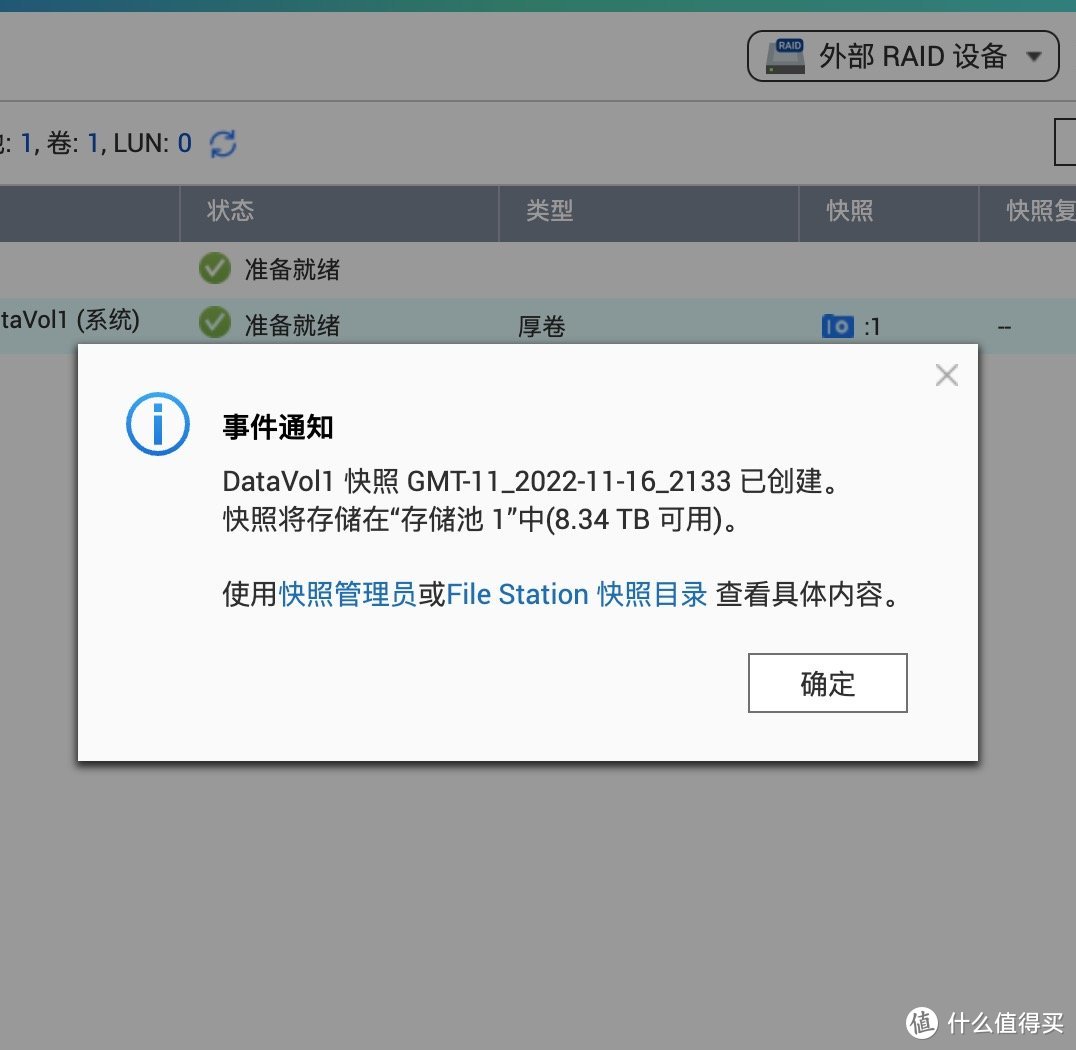Click the blue info icon in the notification dialog
The width and height of the screenshot is (1076, 1050).
[x=157, y=424]
